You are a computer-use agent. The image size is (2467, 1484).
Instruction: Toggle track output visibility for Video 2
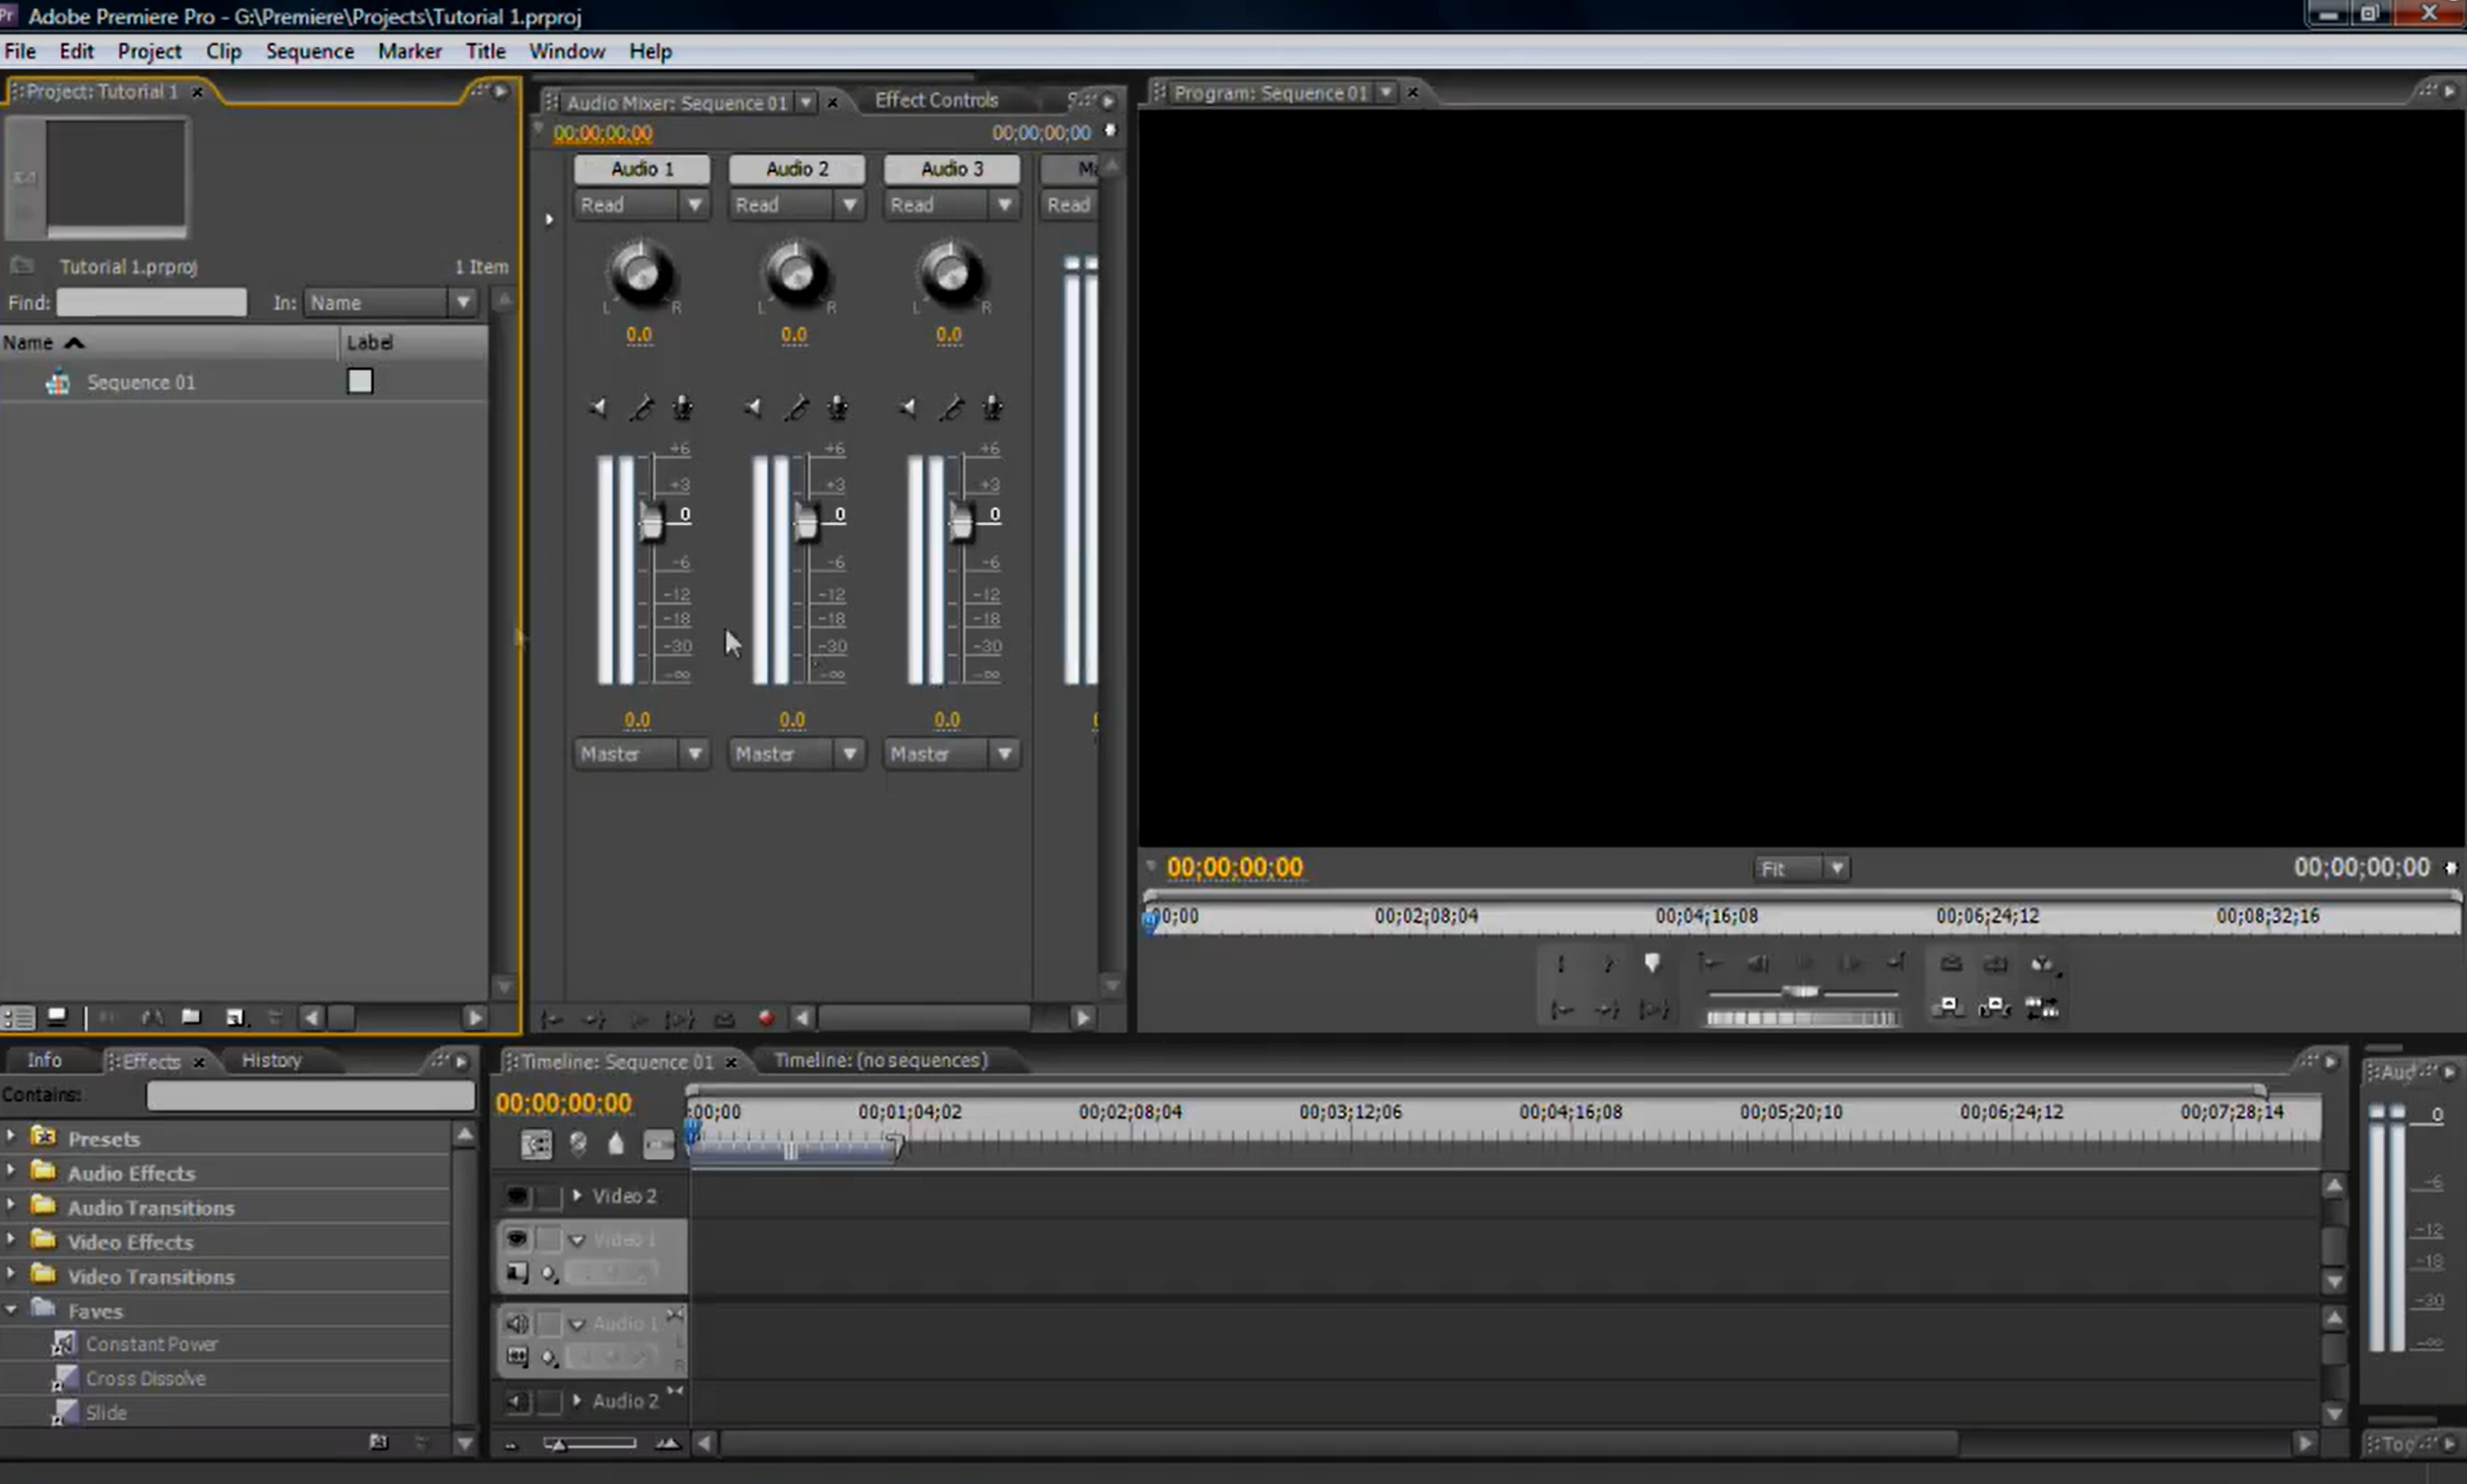(x=517, y=1196)
